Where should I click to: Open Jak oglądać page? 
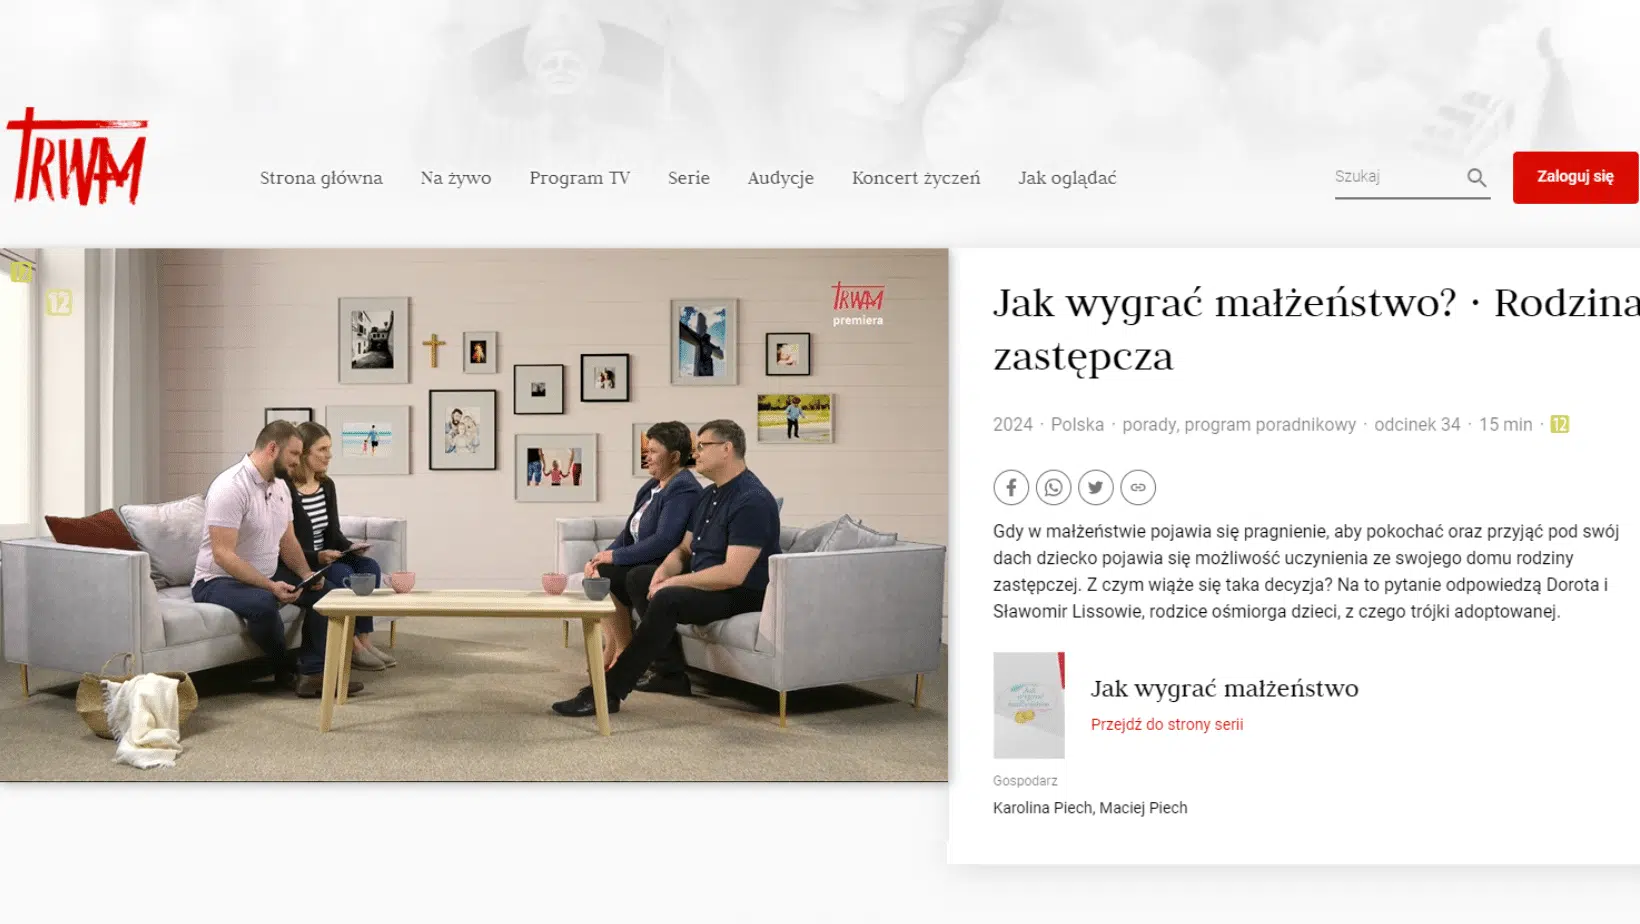[1066, 178]
